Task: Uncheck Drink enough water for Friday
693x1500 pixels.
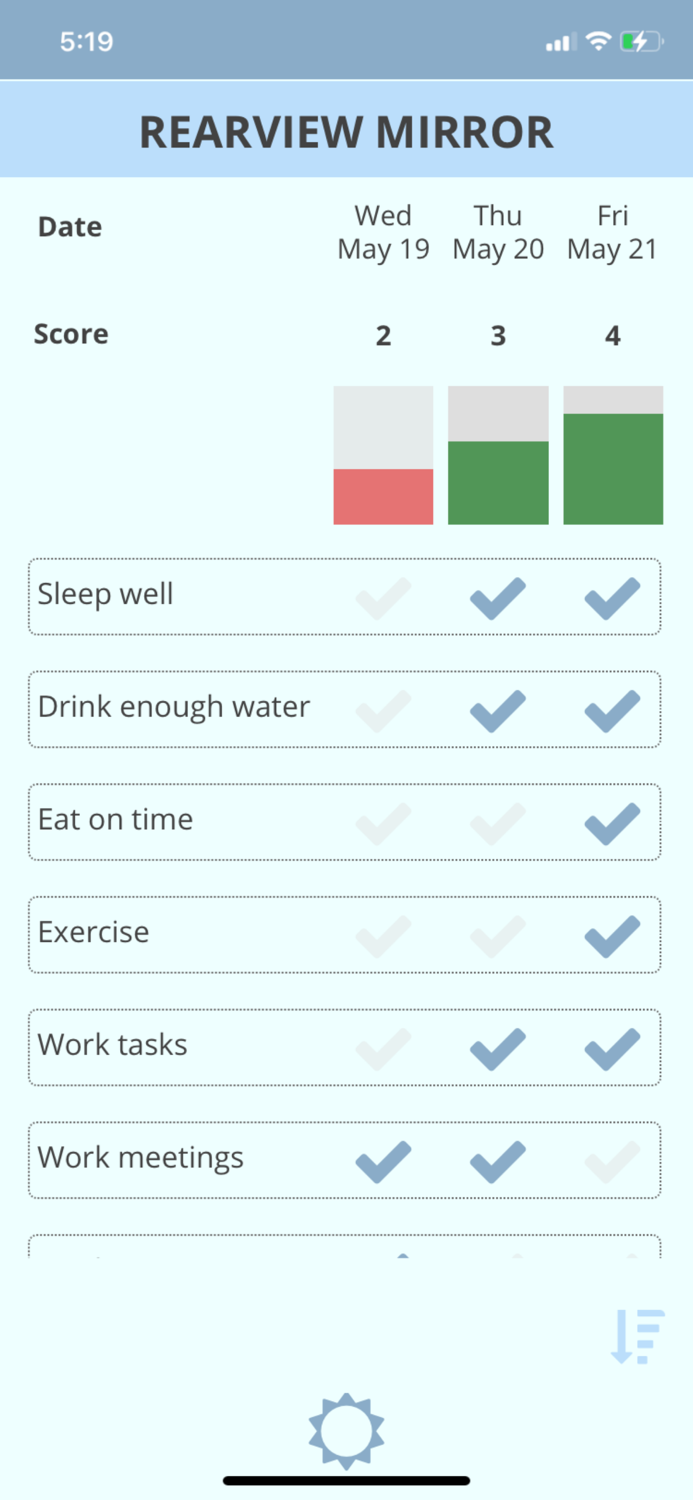Action: tap(612, 711)
